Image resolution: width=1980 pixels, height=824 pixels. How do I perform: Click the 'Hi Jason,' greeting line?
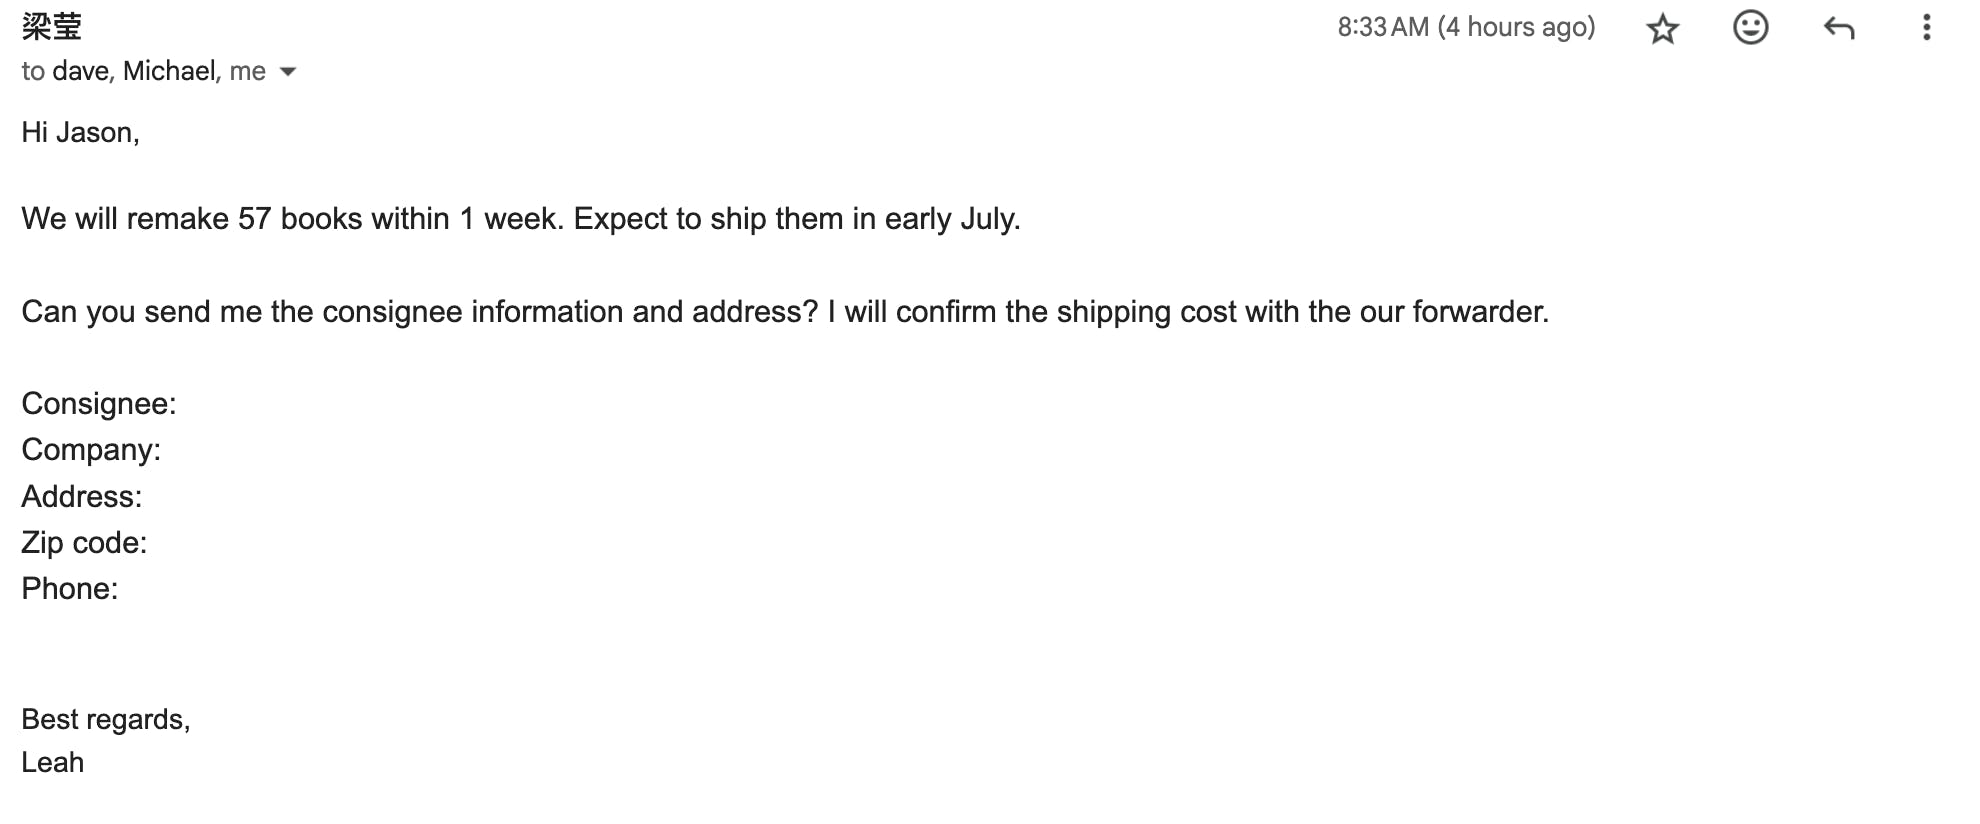tap(80, 133)
